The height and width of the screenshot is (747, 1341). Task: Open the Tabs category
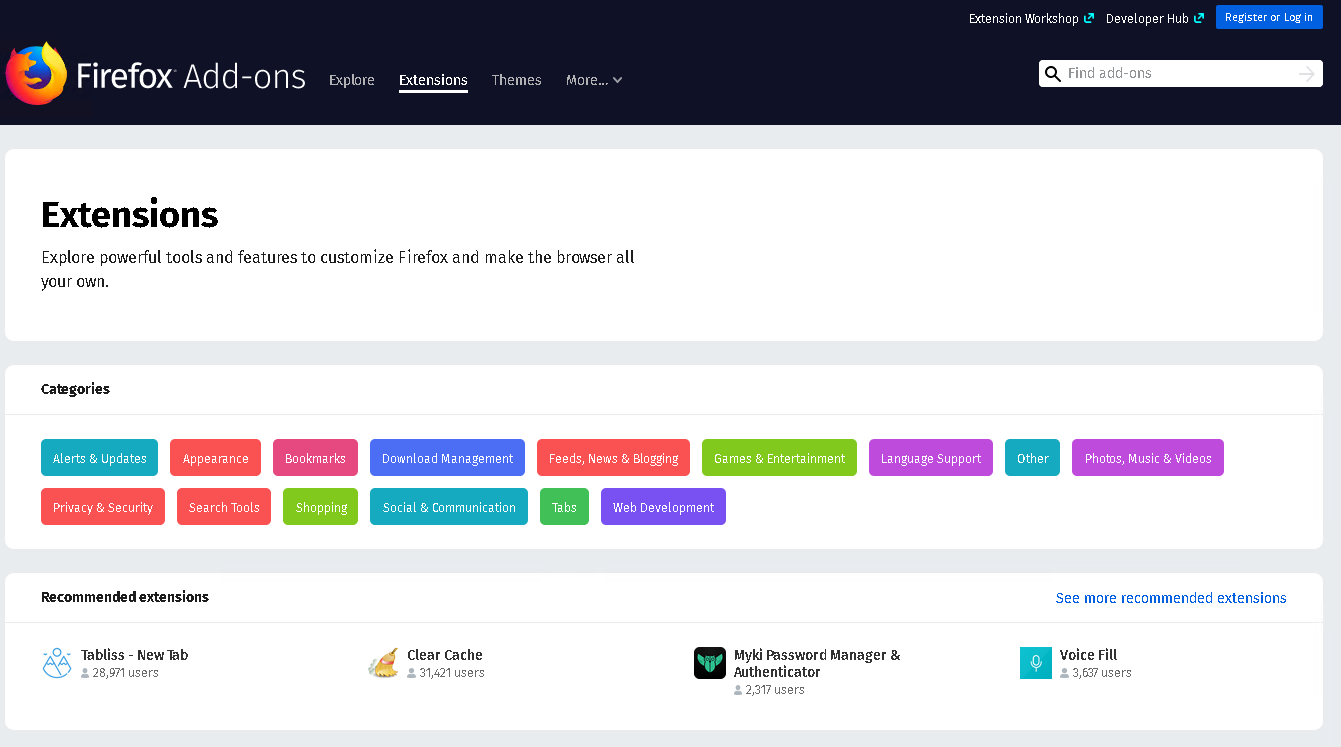tap(564, 507)
